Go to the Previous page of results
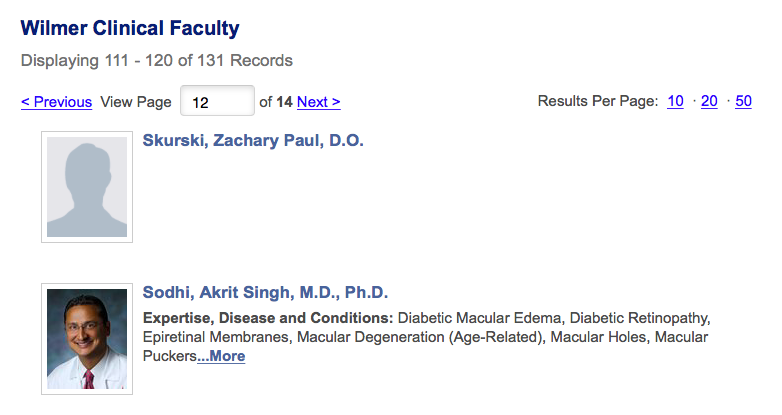The height and width of the screenshot is (415, 782). (x=56, y=102)
